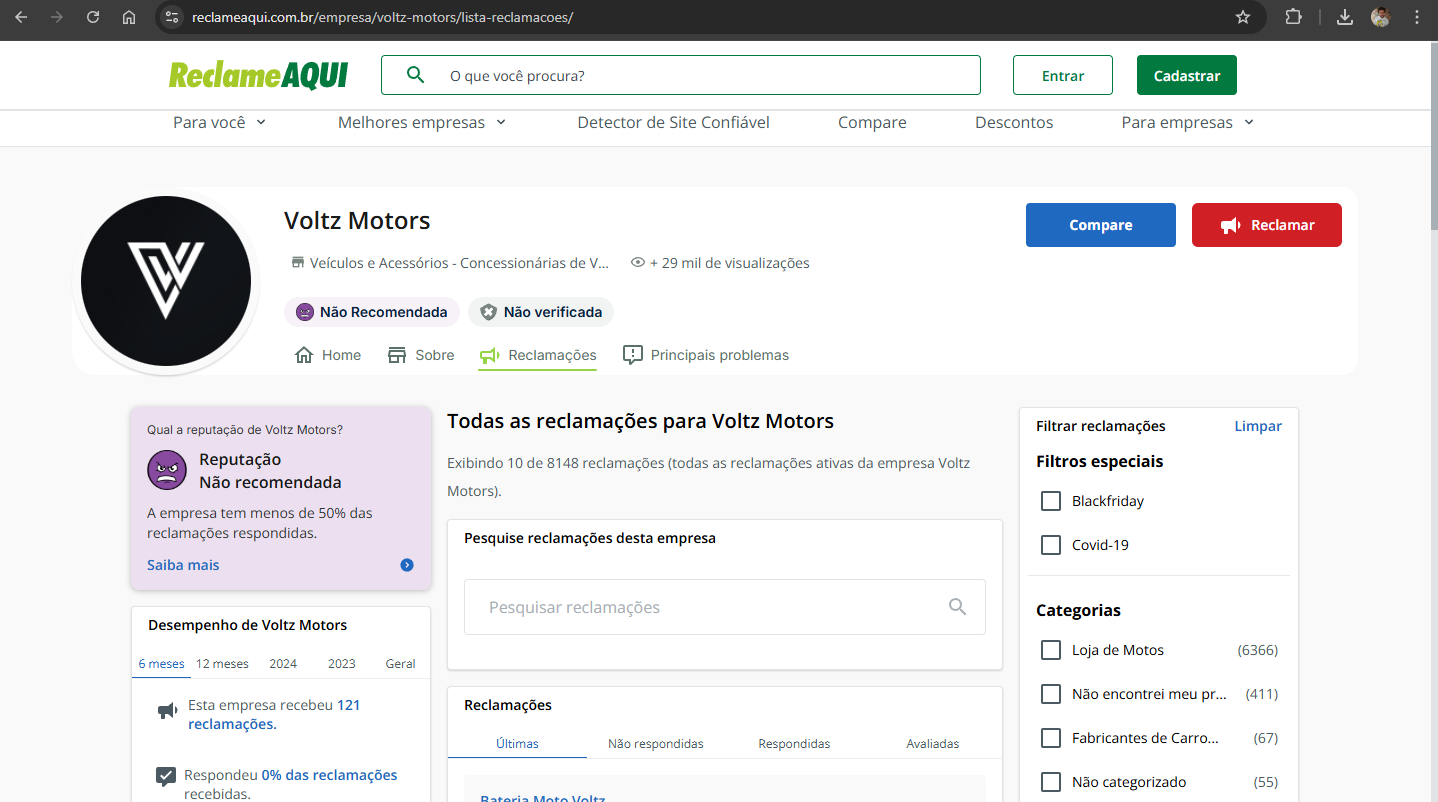
Task: Click the Não Recomendada badge
Action: pos(372,312)
